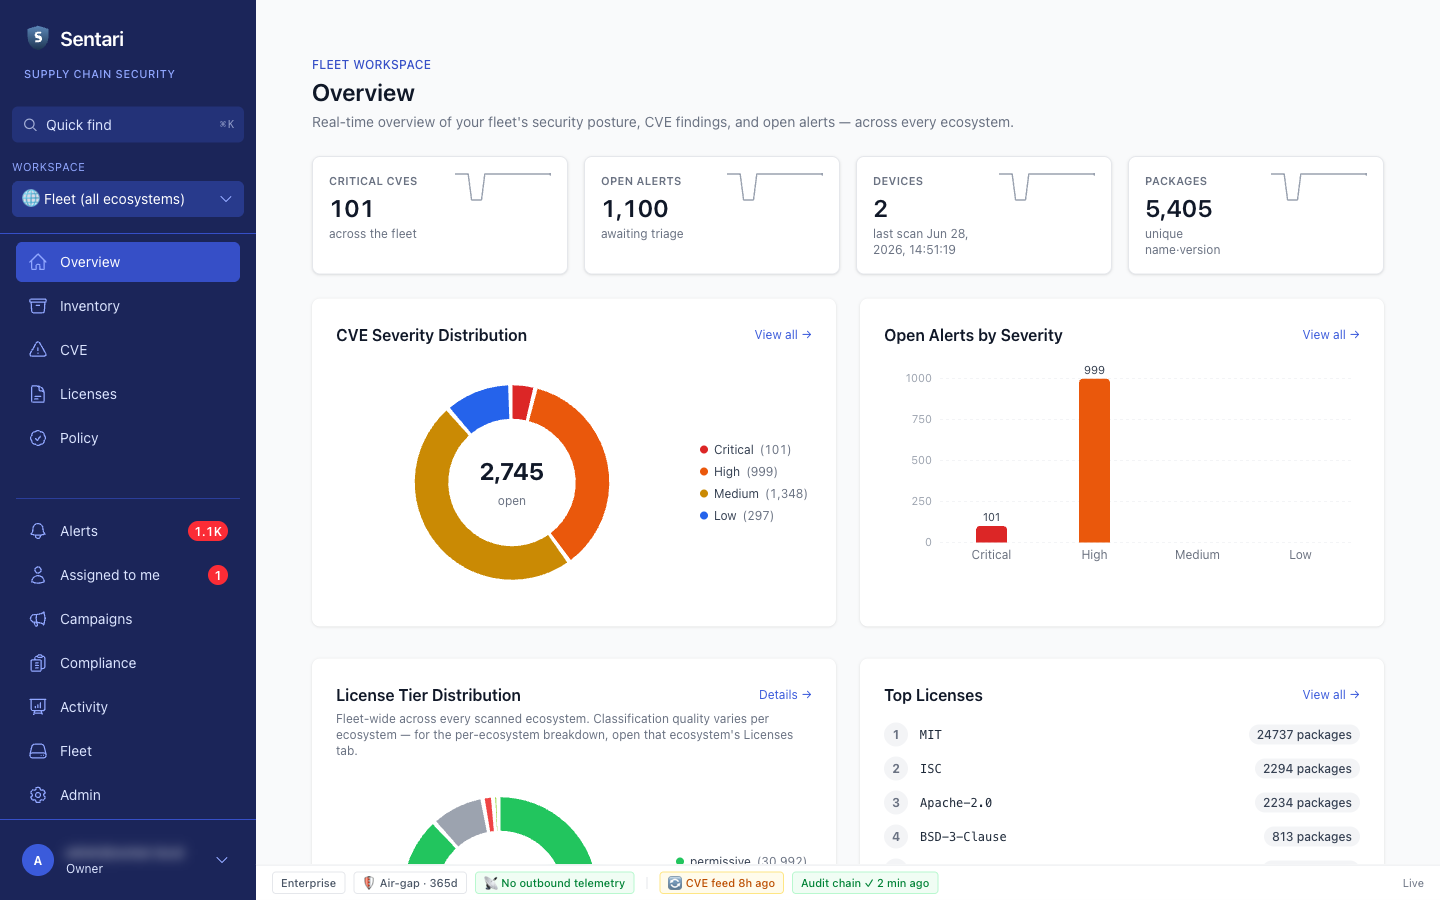1440x900 pixels.
Task: Click the Fleet drive icon
Action: click(38, 751)
